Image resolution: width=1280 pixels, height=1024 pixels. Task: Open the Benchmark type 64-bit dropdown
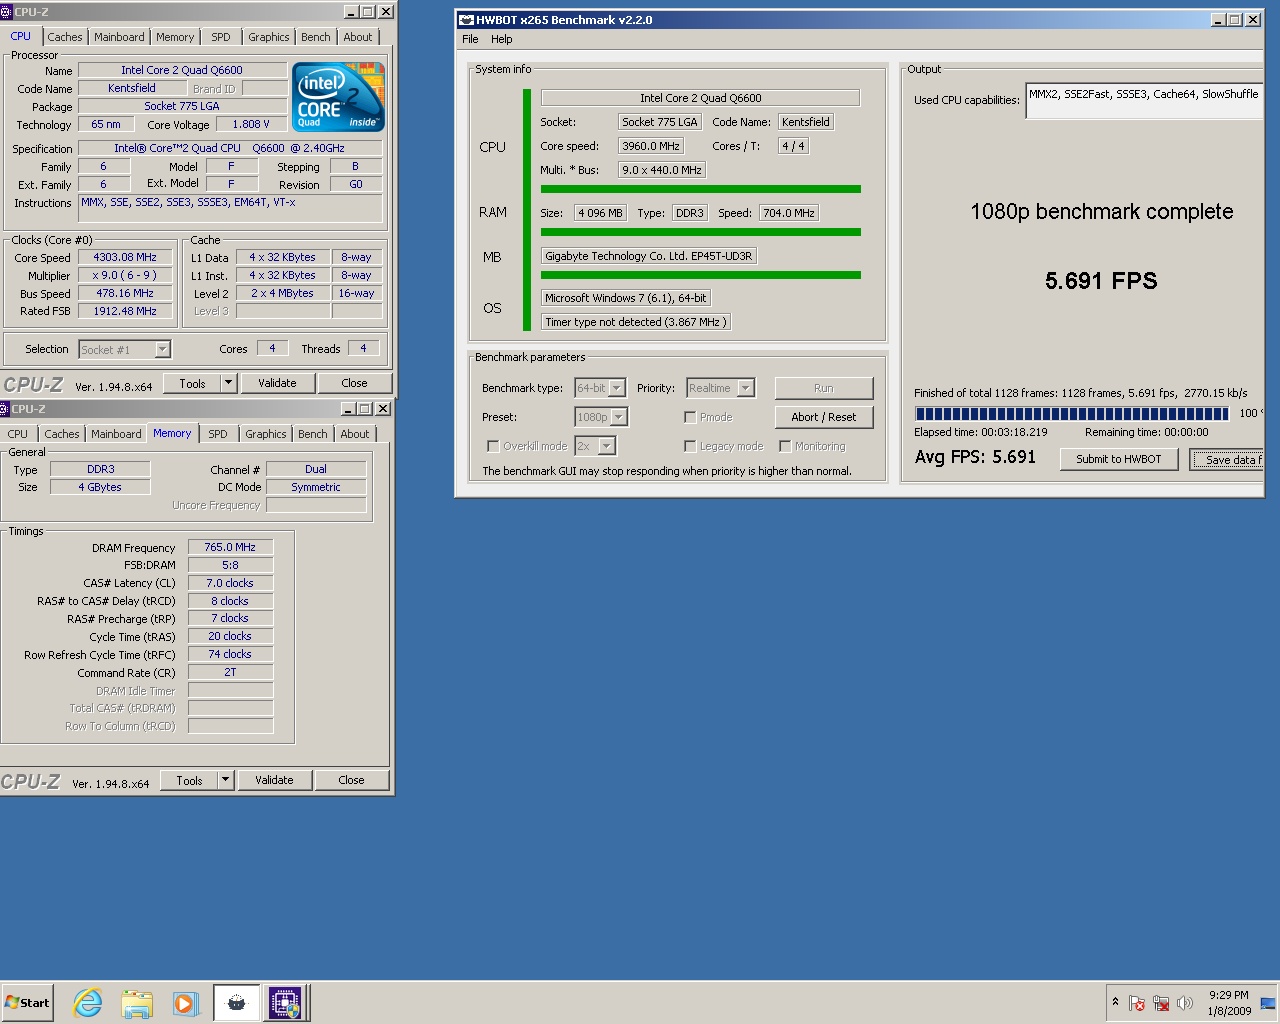tap(617, 388)
